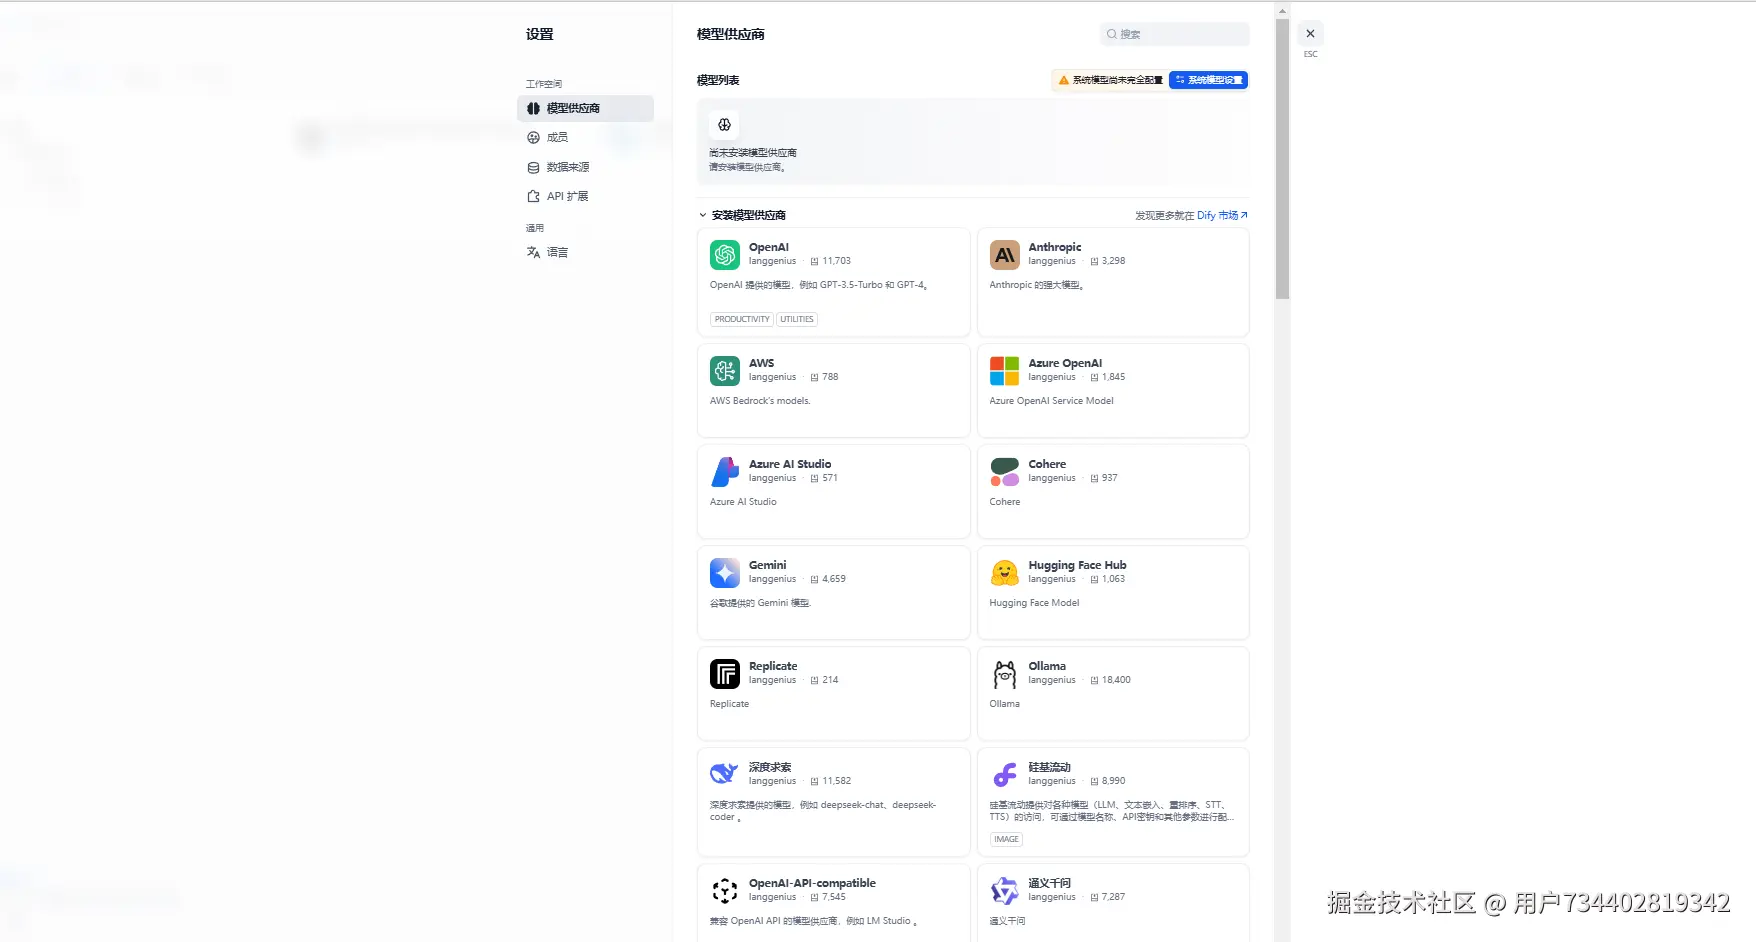Click the Ollama llama icon

1004,674
